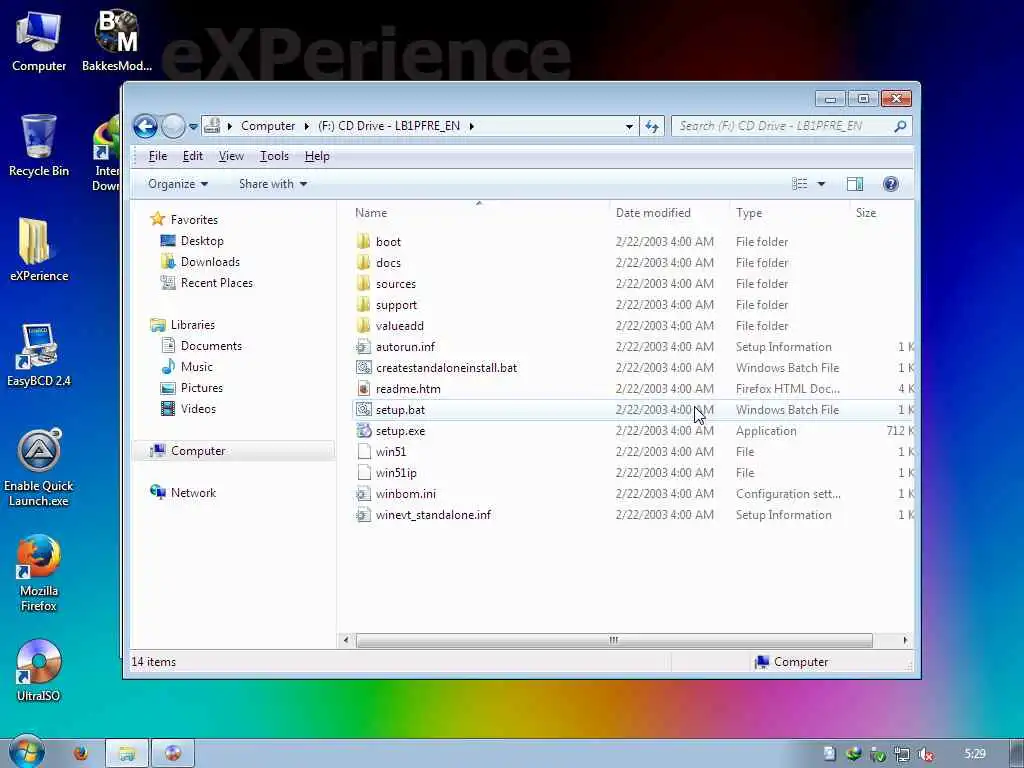Image resolution: width=1024 pixels, height=768 pixels.
Task: Click the drive icon in address bar
Action: [x=212, y=125]
